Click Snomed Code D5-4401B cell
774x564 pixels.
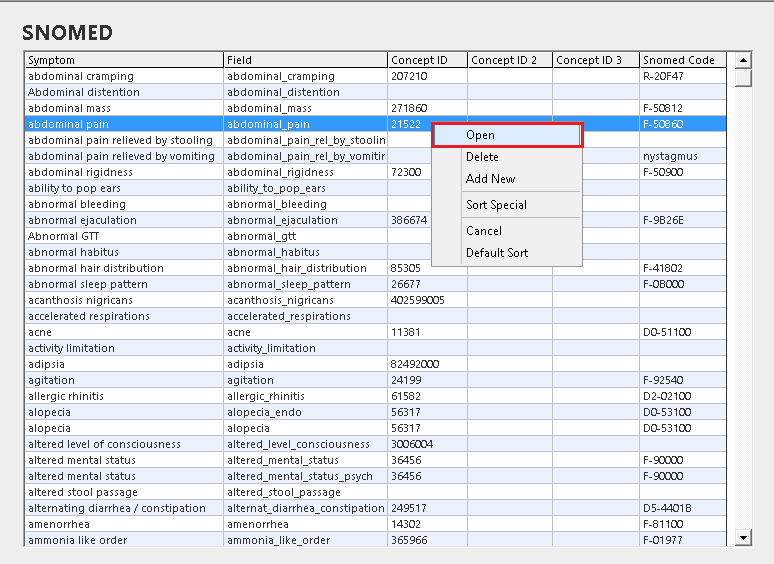(x=683, y=508)
